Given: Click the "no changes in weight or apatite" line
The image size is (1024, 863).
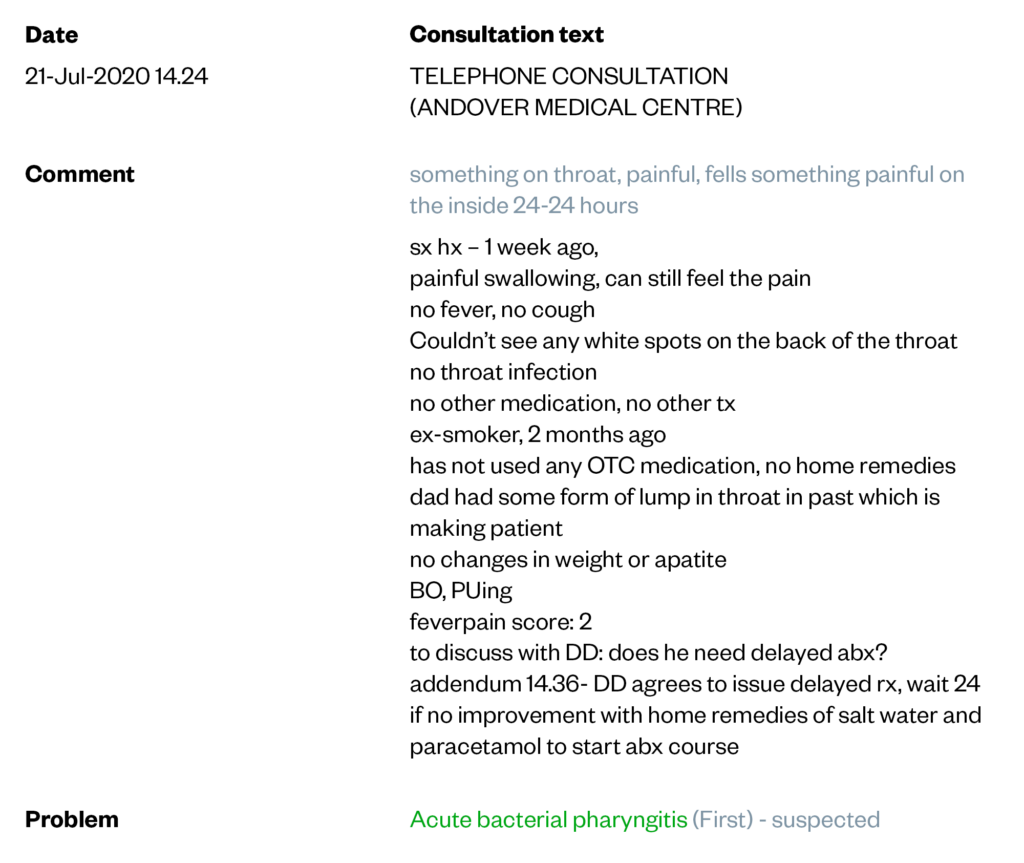Looking at the screenshot, I should point(567,559).
